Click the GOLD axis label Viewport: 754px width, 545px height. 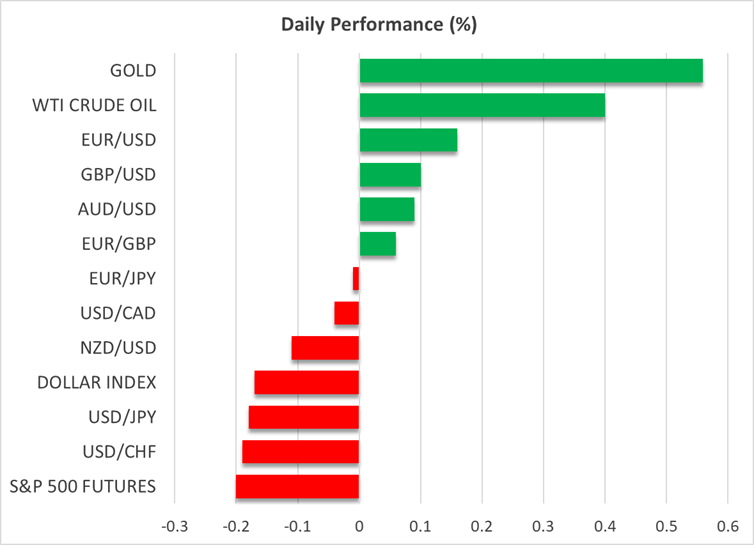[133, 71]
